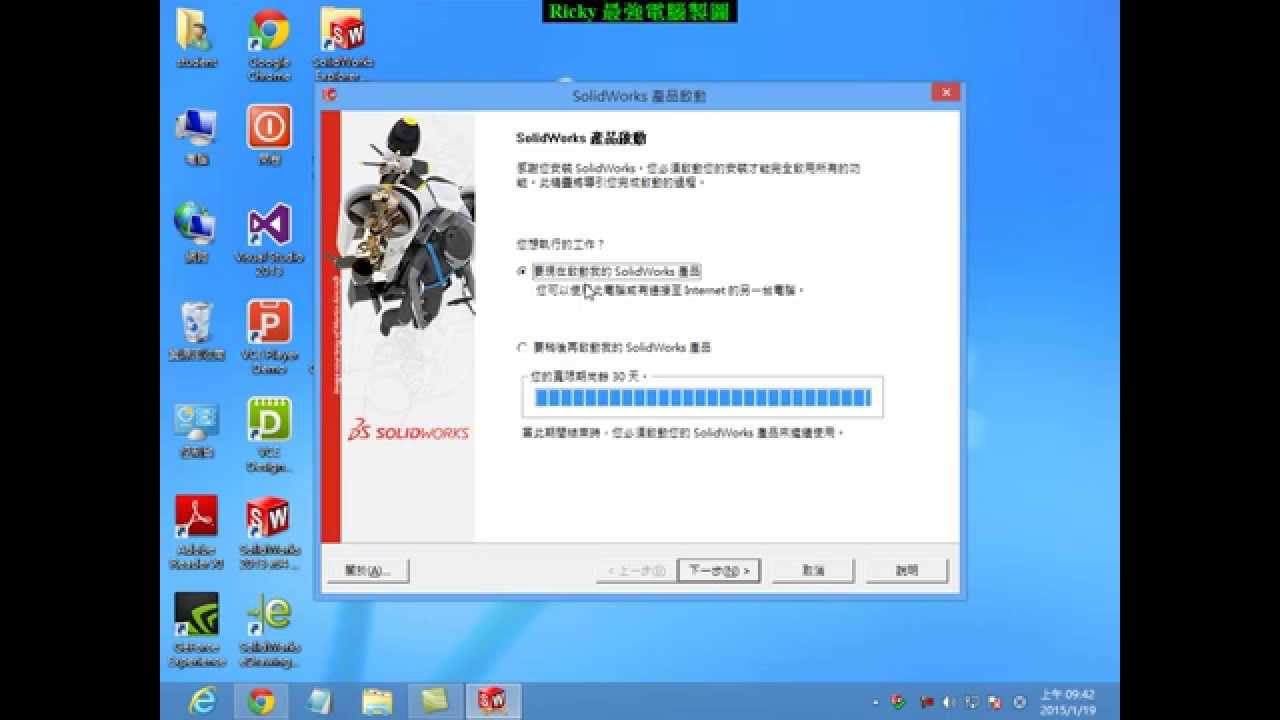Open the volume control in tray
The image size is (1280, 720).
949,702
